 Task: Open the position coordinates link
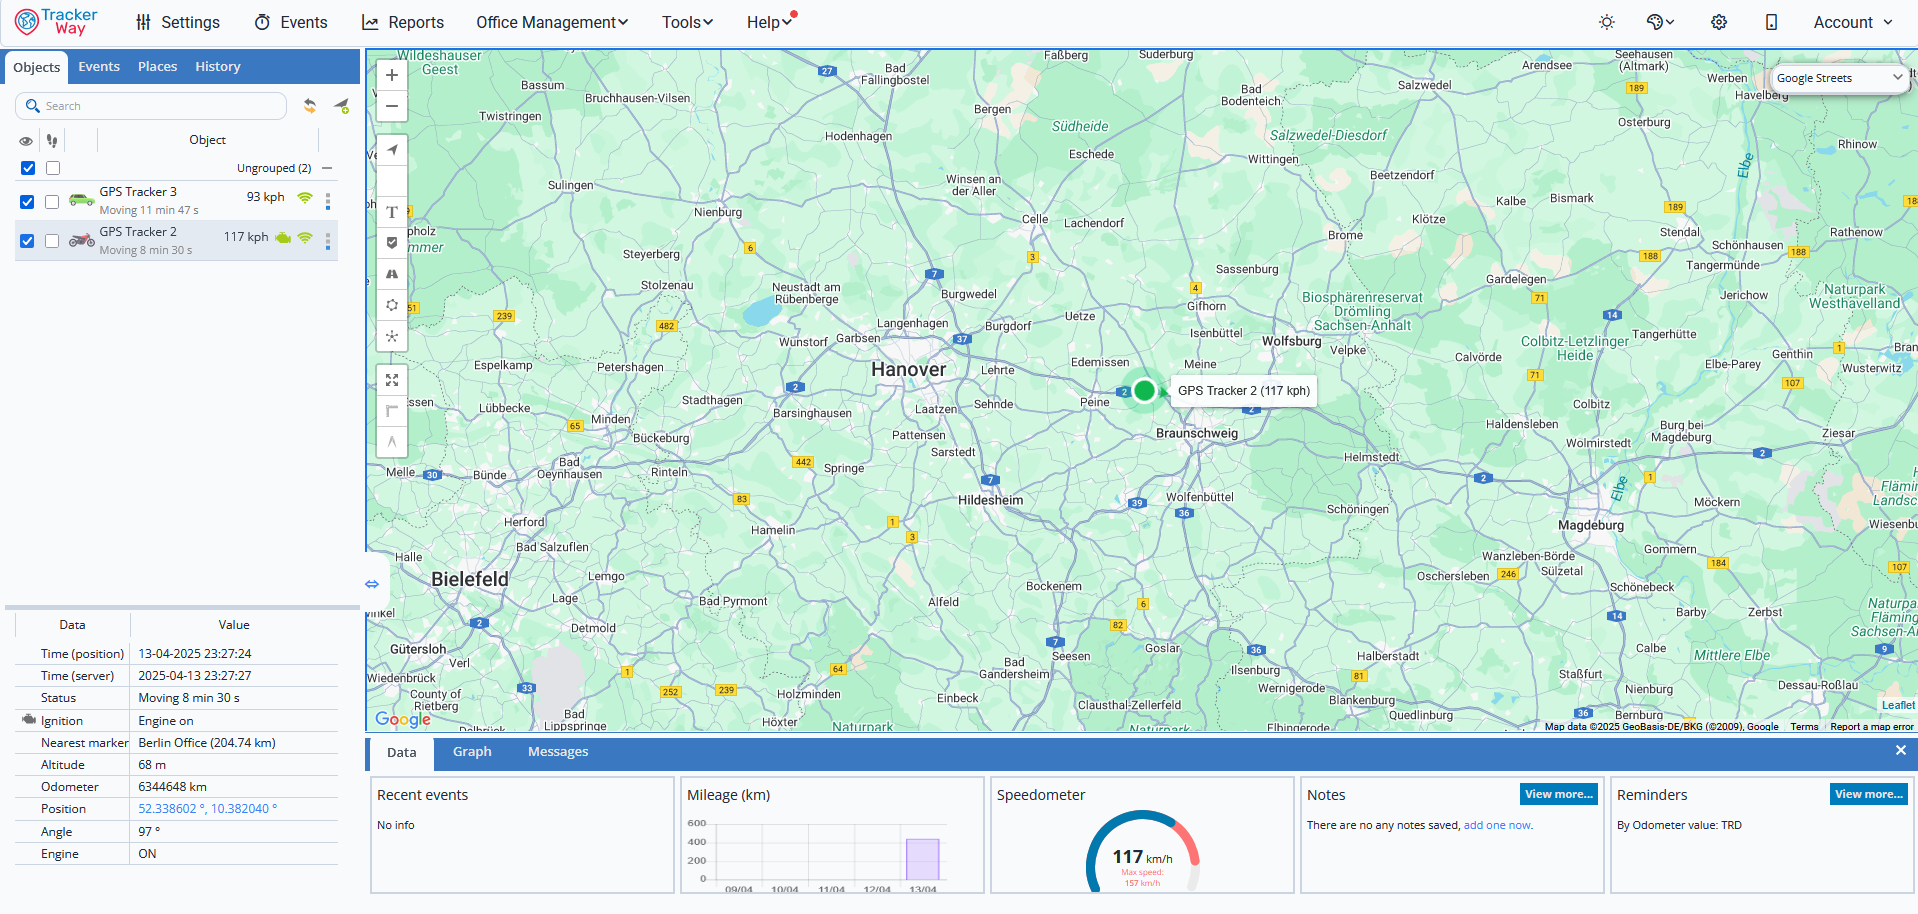pyautogui.click(x=208, y=809)
